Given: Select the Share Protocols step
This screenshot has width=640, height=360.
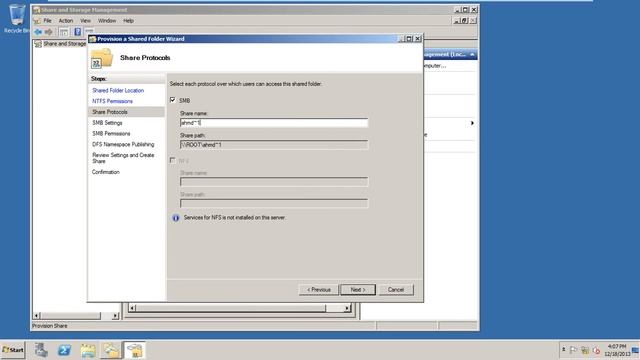Looking at the screenshot, I should (110, 112).
